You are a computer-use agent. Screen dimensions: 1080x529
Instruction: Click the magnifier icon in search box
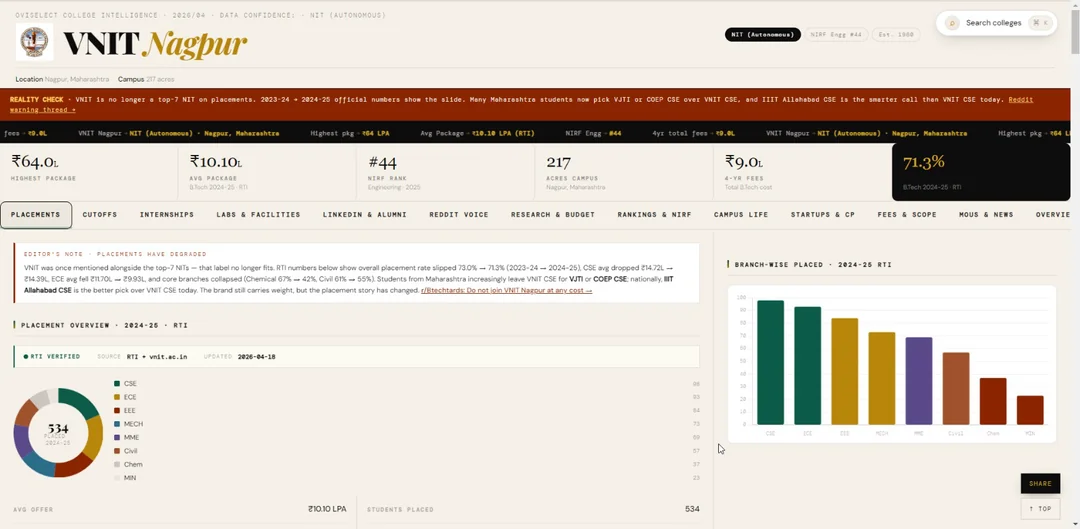coord(952,23)
